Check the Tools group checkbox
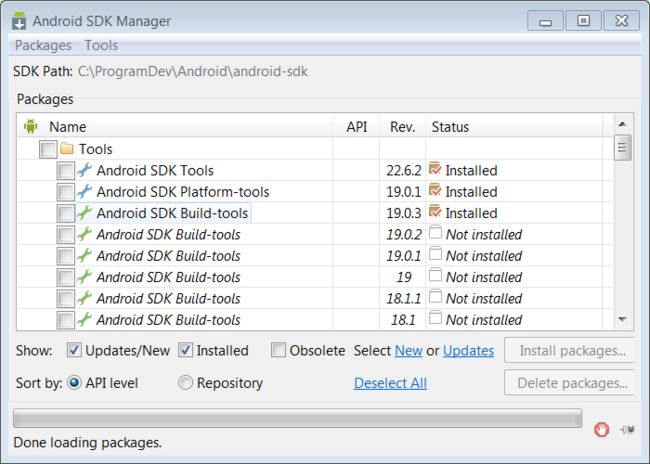The height and width of the screenshot is (464, 650). point(48,149)
